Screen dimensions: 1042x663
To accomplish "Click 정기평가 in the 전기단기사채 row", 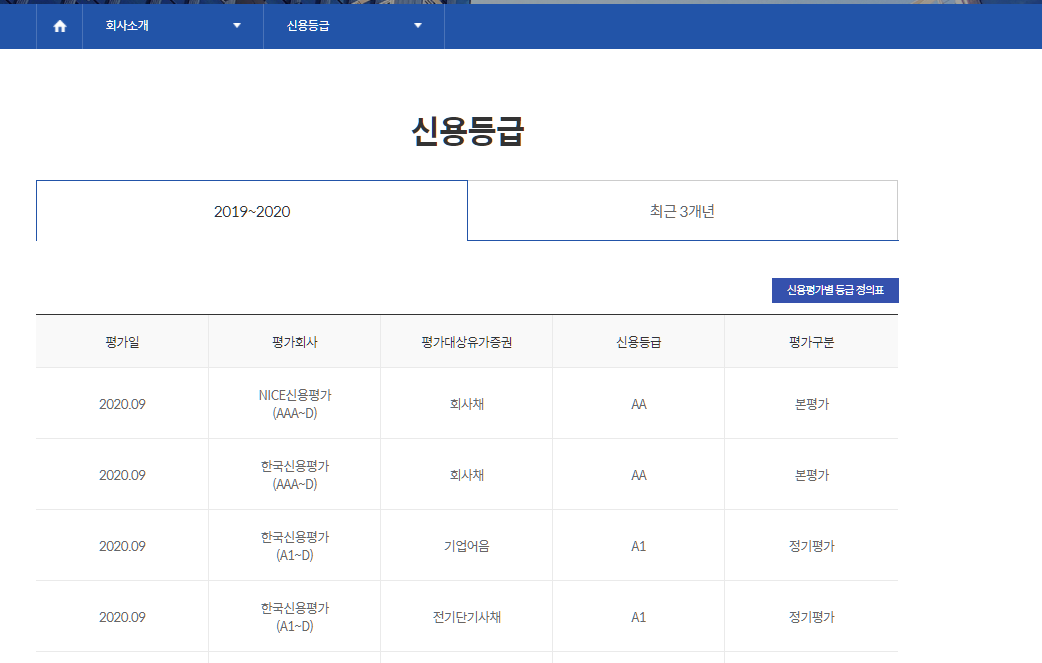I will click(x=811, y=617).
